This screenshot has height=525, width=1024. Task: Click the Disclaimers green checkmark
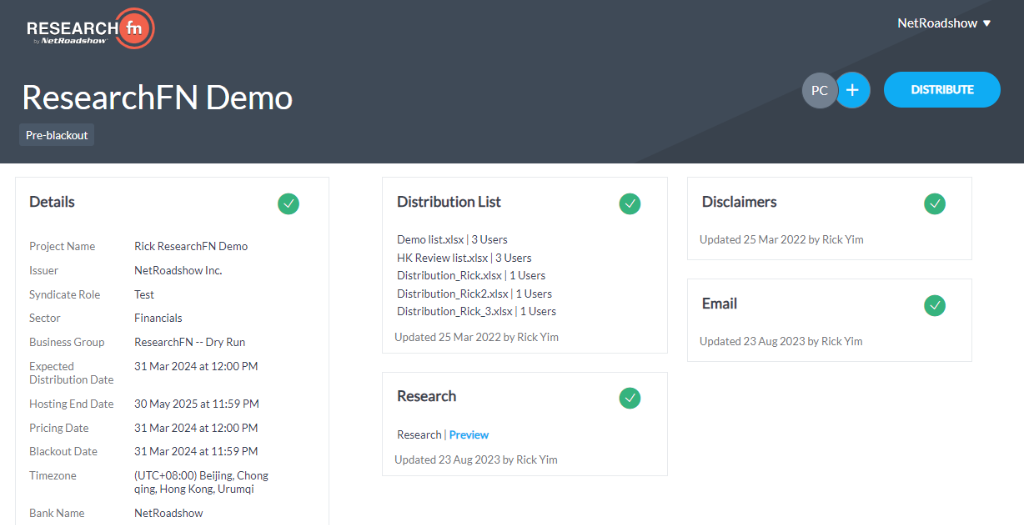tap(935, 204)
